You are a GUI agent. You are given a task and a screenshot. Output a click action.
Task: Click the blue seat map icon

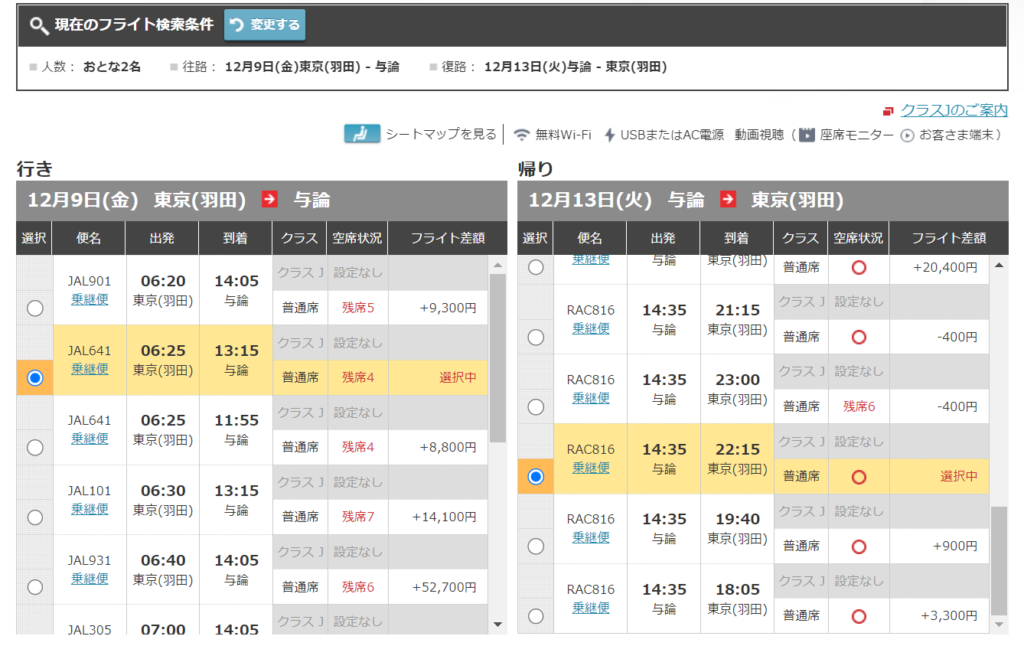pos(362,134)
